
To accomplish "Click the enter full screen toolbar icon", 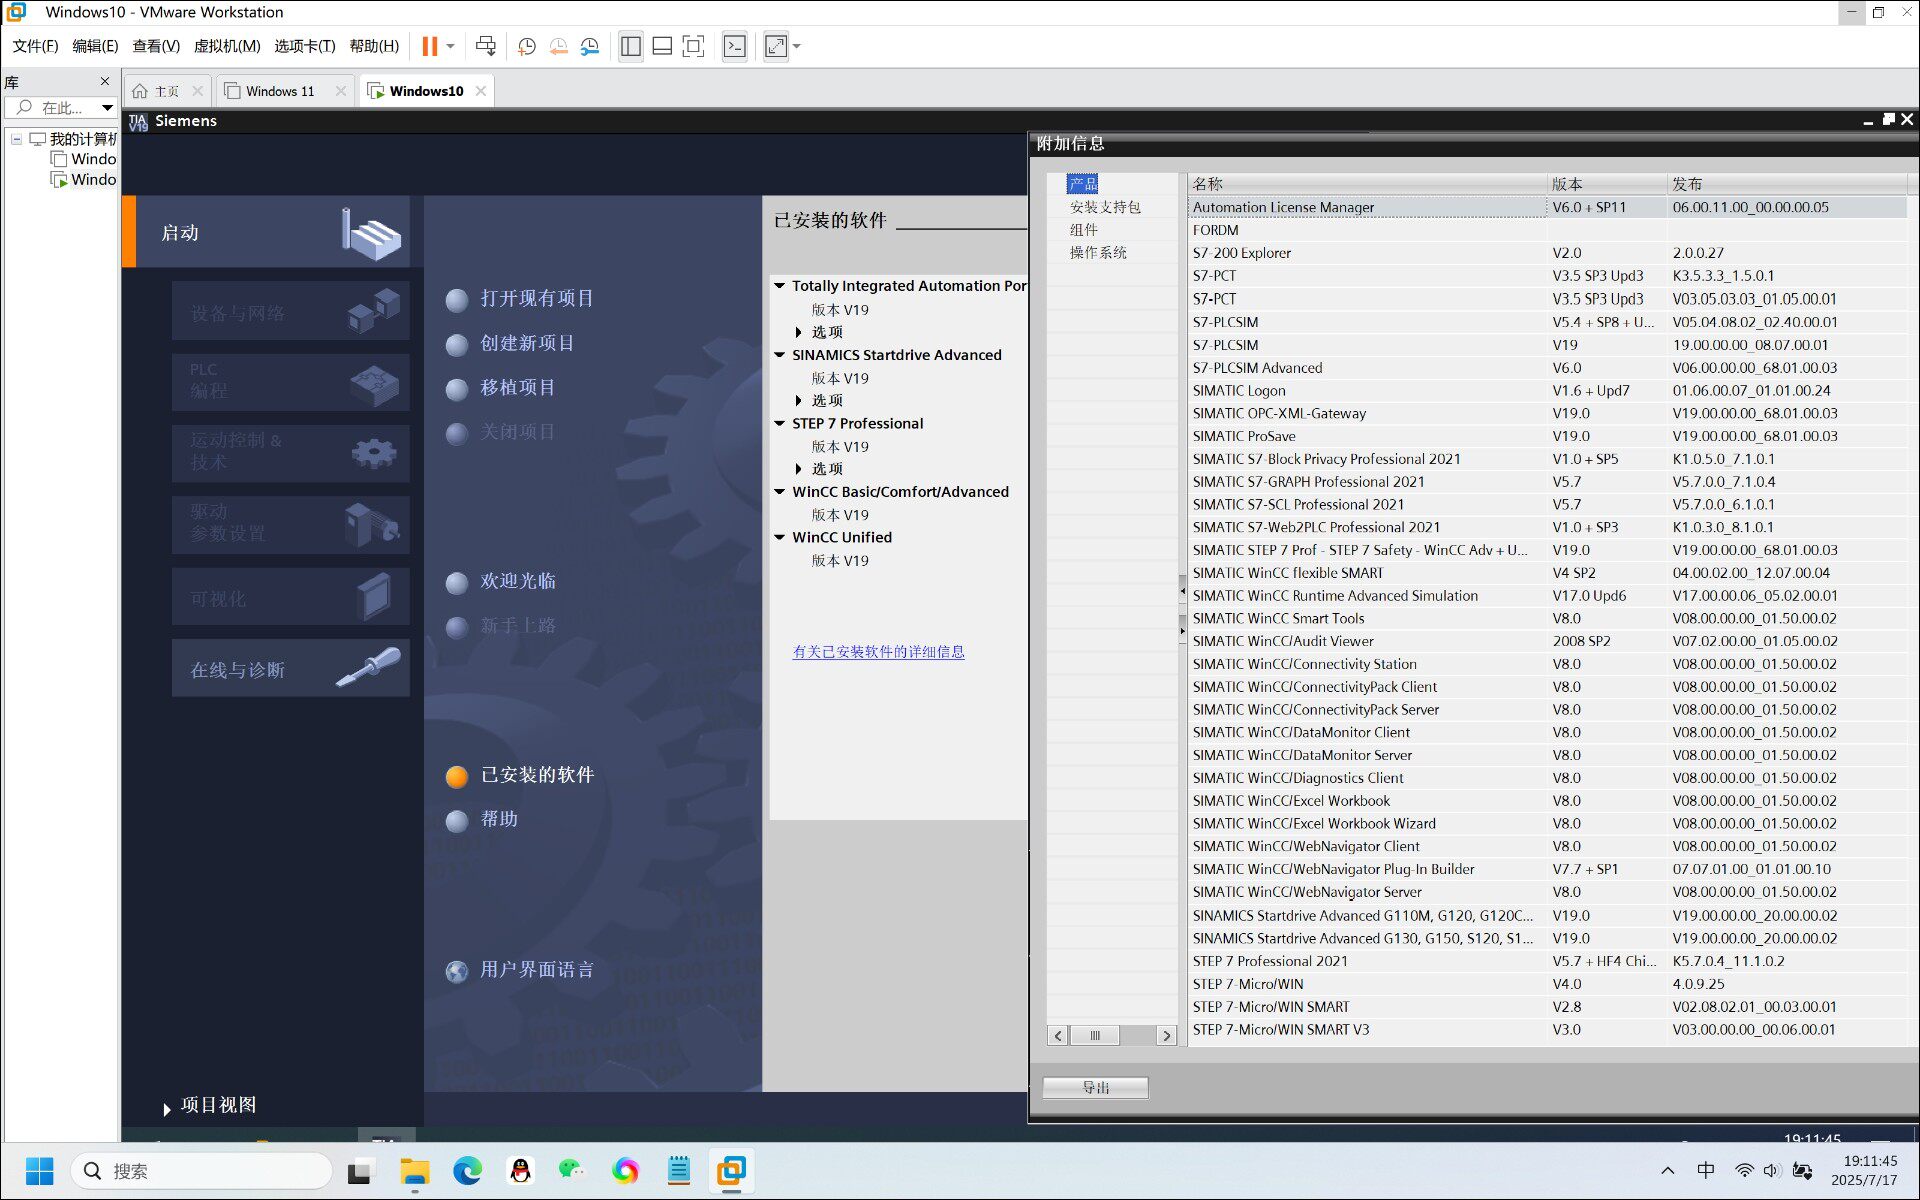I will coord(693,46).
